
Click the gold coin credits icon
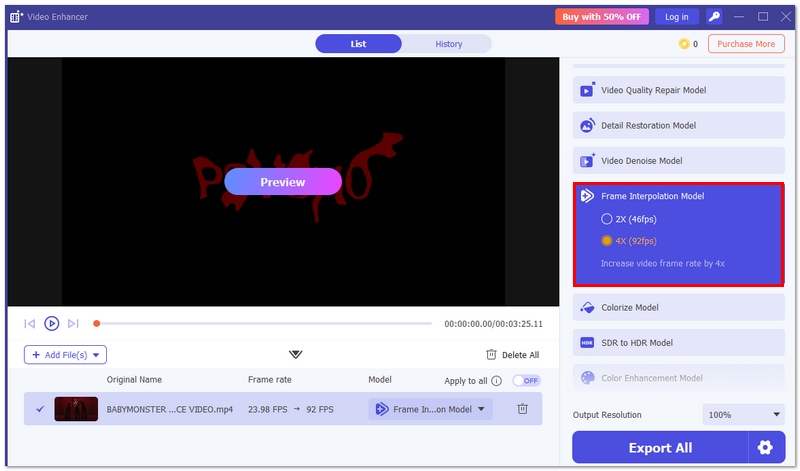click(684, 44)
